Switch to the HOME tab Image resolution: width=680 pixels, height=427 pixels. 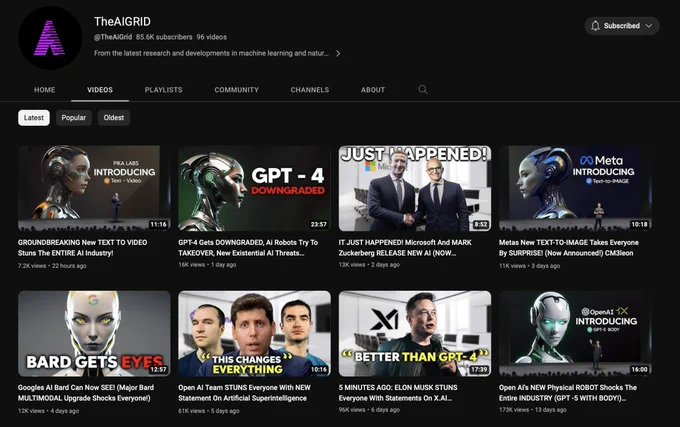44,90
